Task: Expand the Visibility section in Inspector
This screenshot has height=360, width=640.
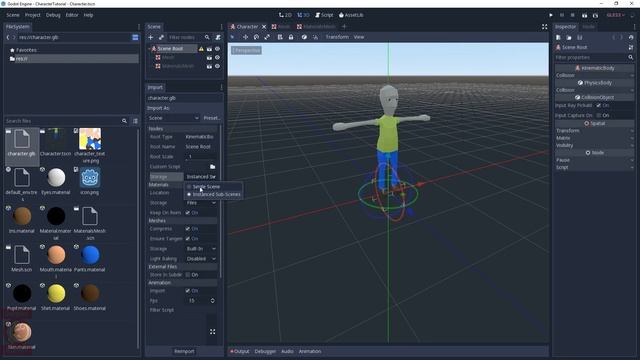Action: coord(594,145)
